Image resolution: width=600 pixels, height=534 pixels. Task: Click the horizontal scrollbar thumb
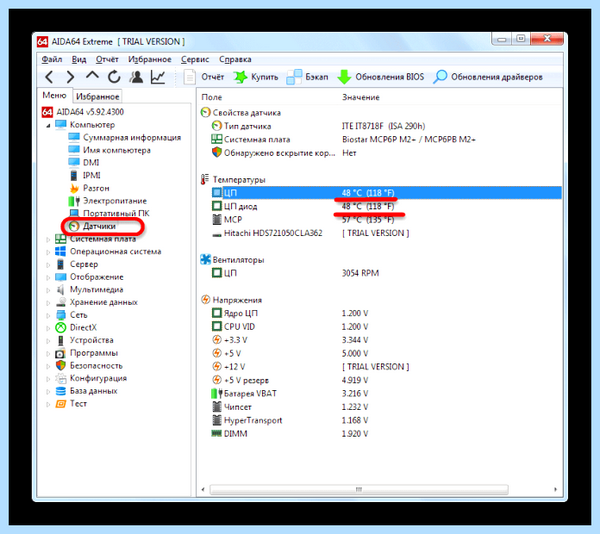pos(359,489)
